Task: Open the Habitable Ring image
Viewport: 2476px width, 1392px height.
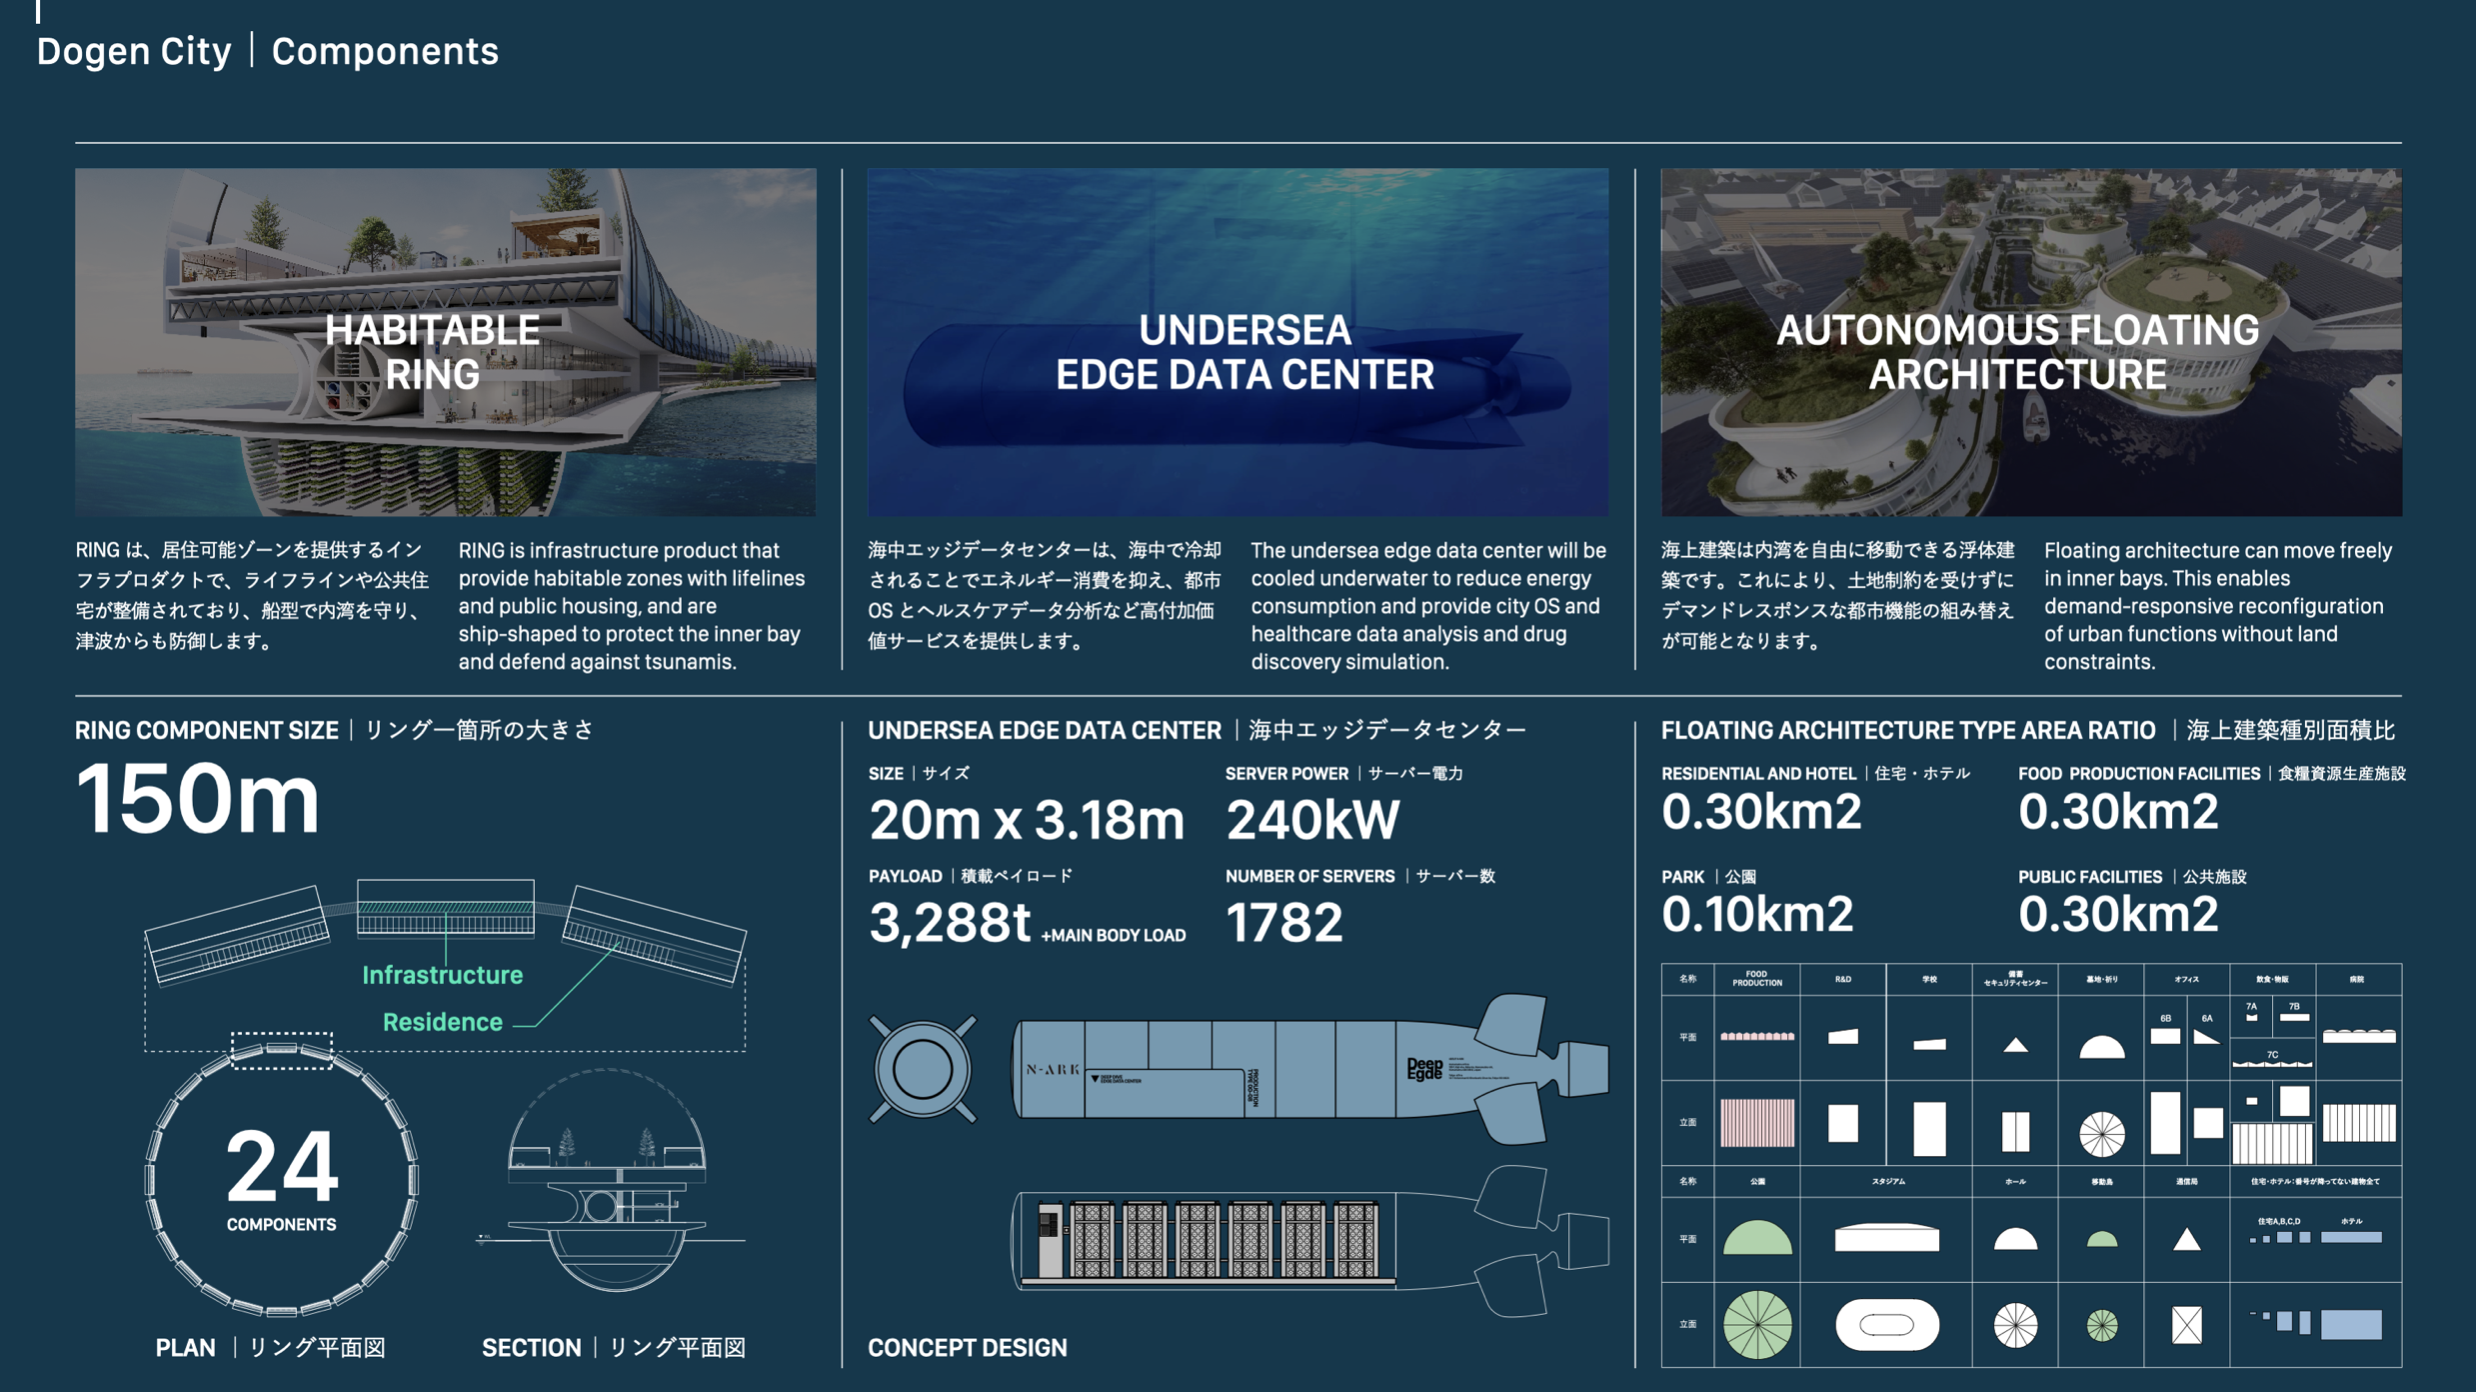Action: coord(445,342)
